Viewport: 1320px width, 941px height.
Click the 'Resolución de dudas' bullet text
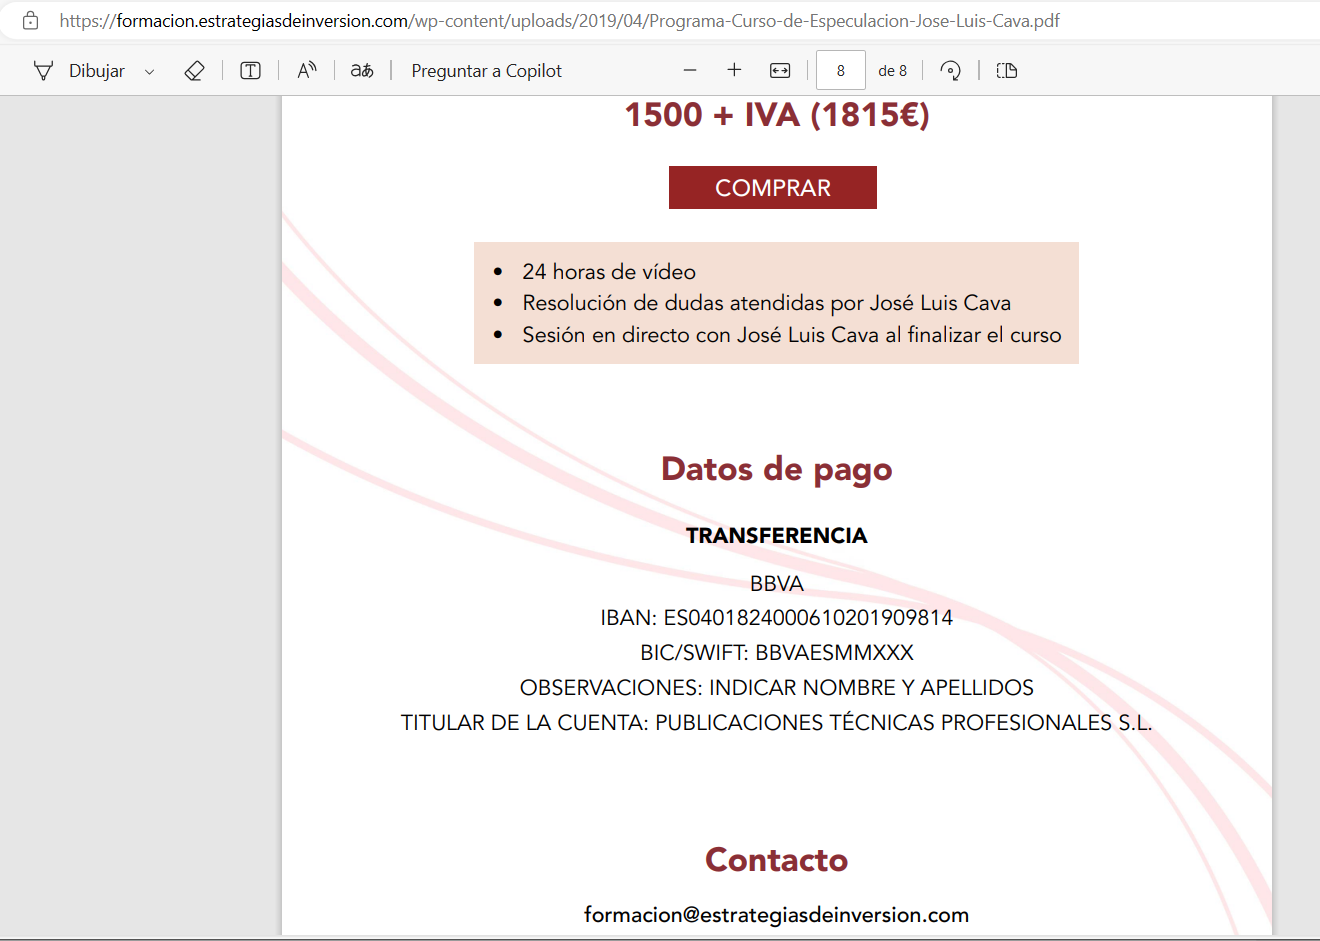coord(767,303)
